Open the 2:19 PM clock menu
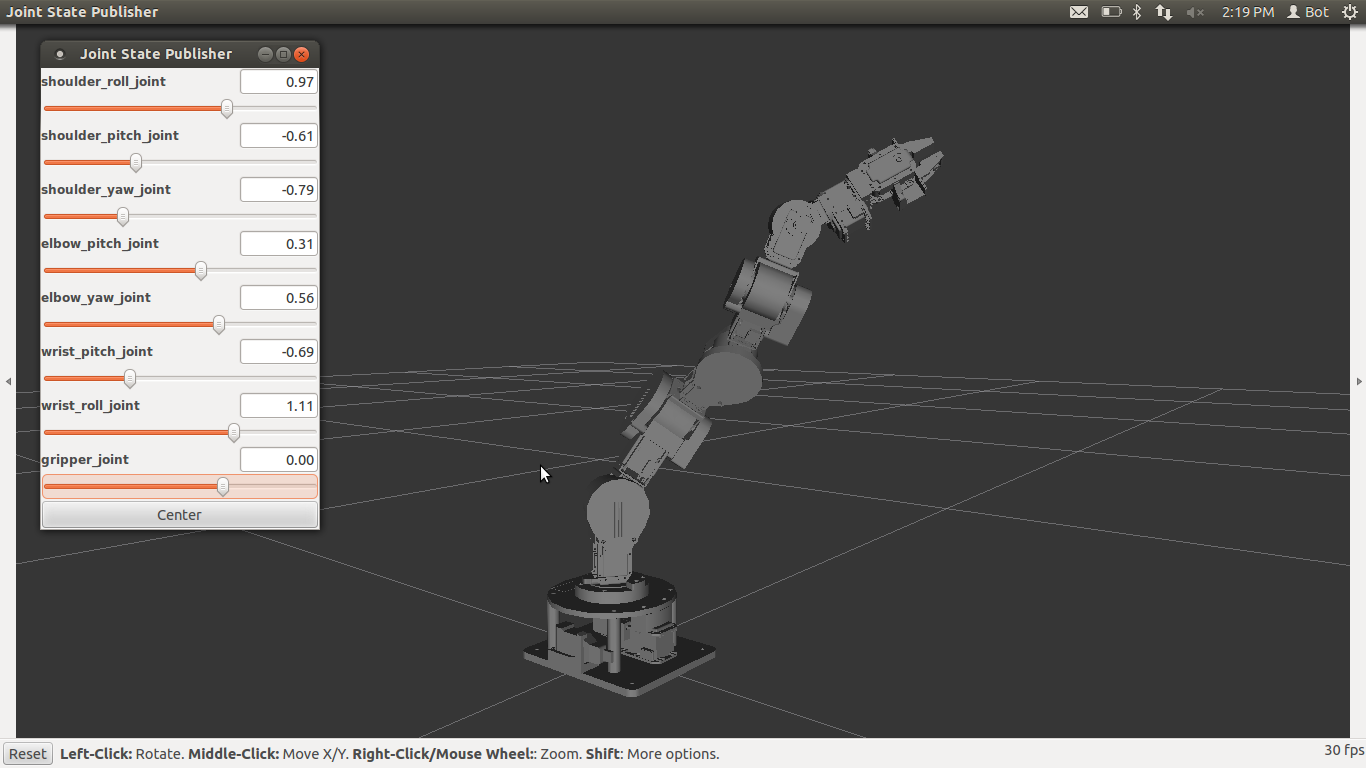This screenshot has height=768, width=1366. pos(1247,12)
